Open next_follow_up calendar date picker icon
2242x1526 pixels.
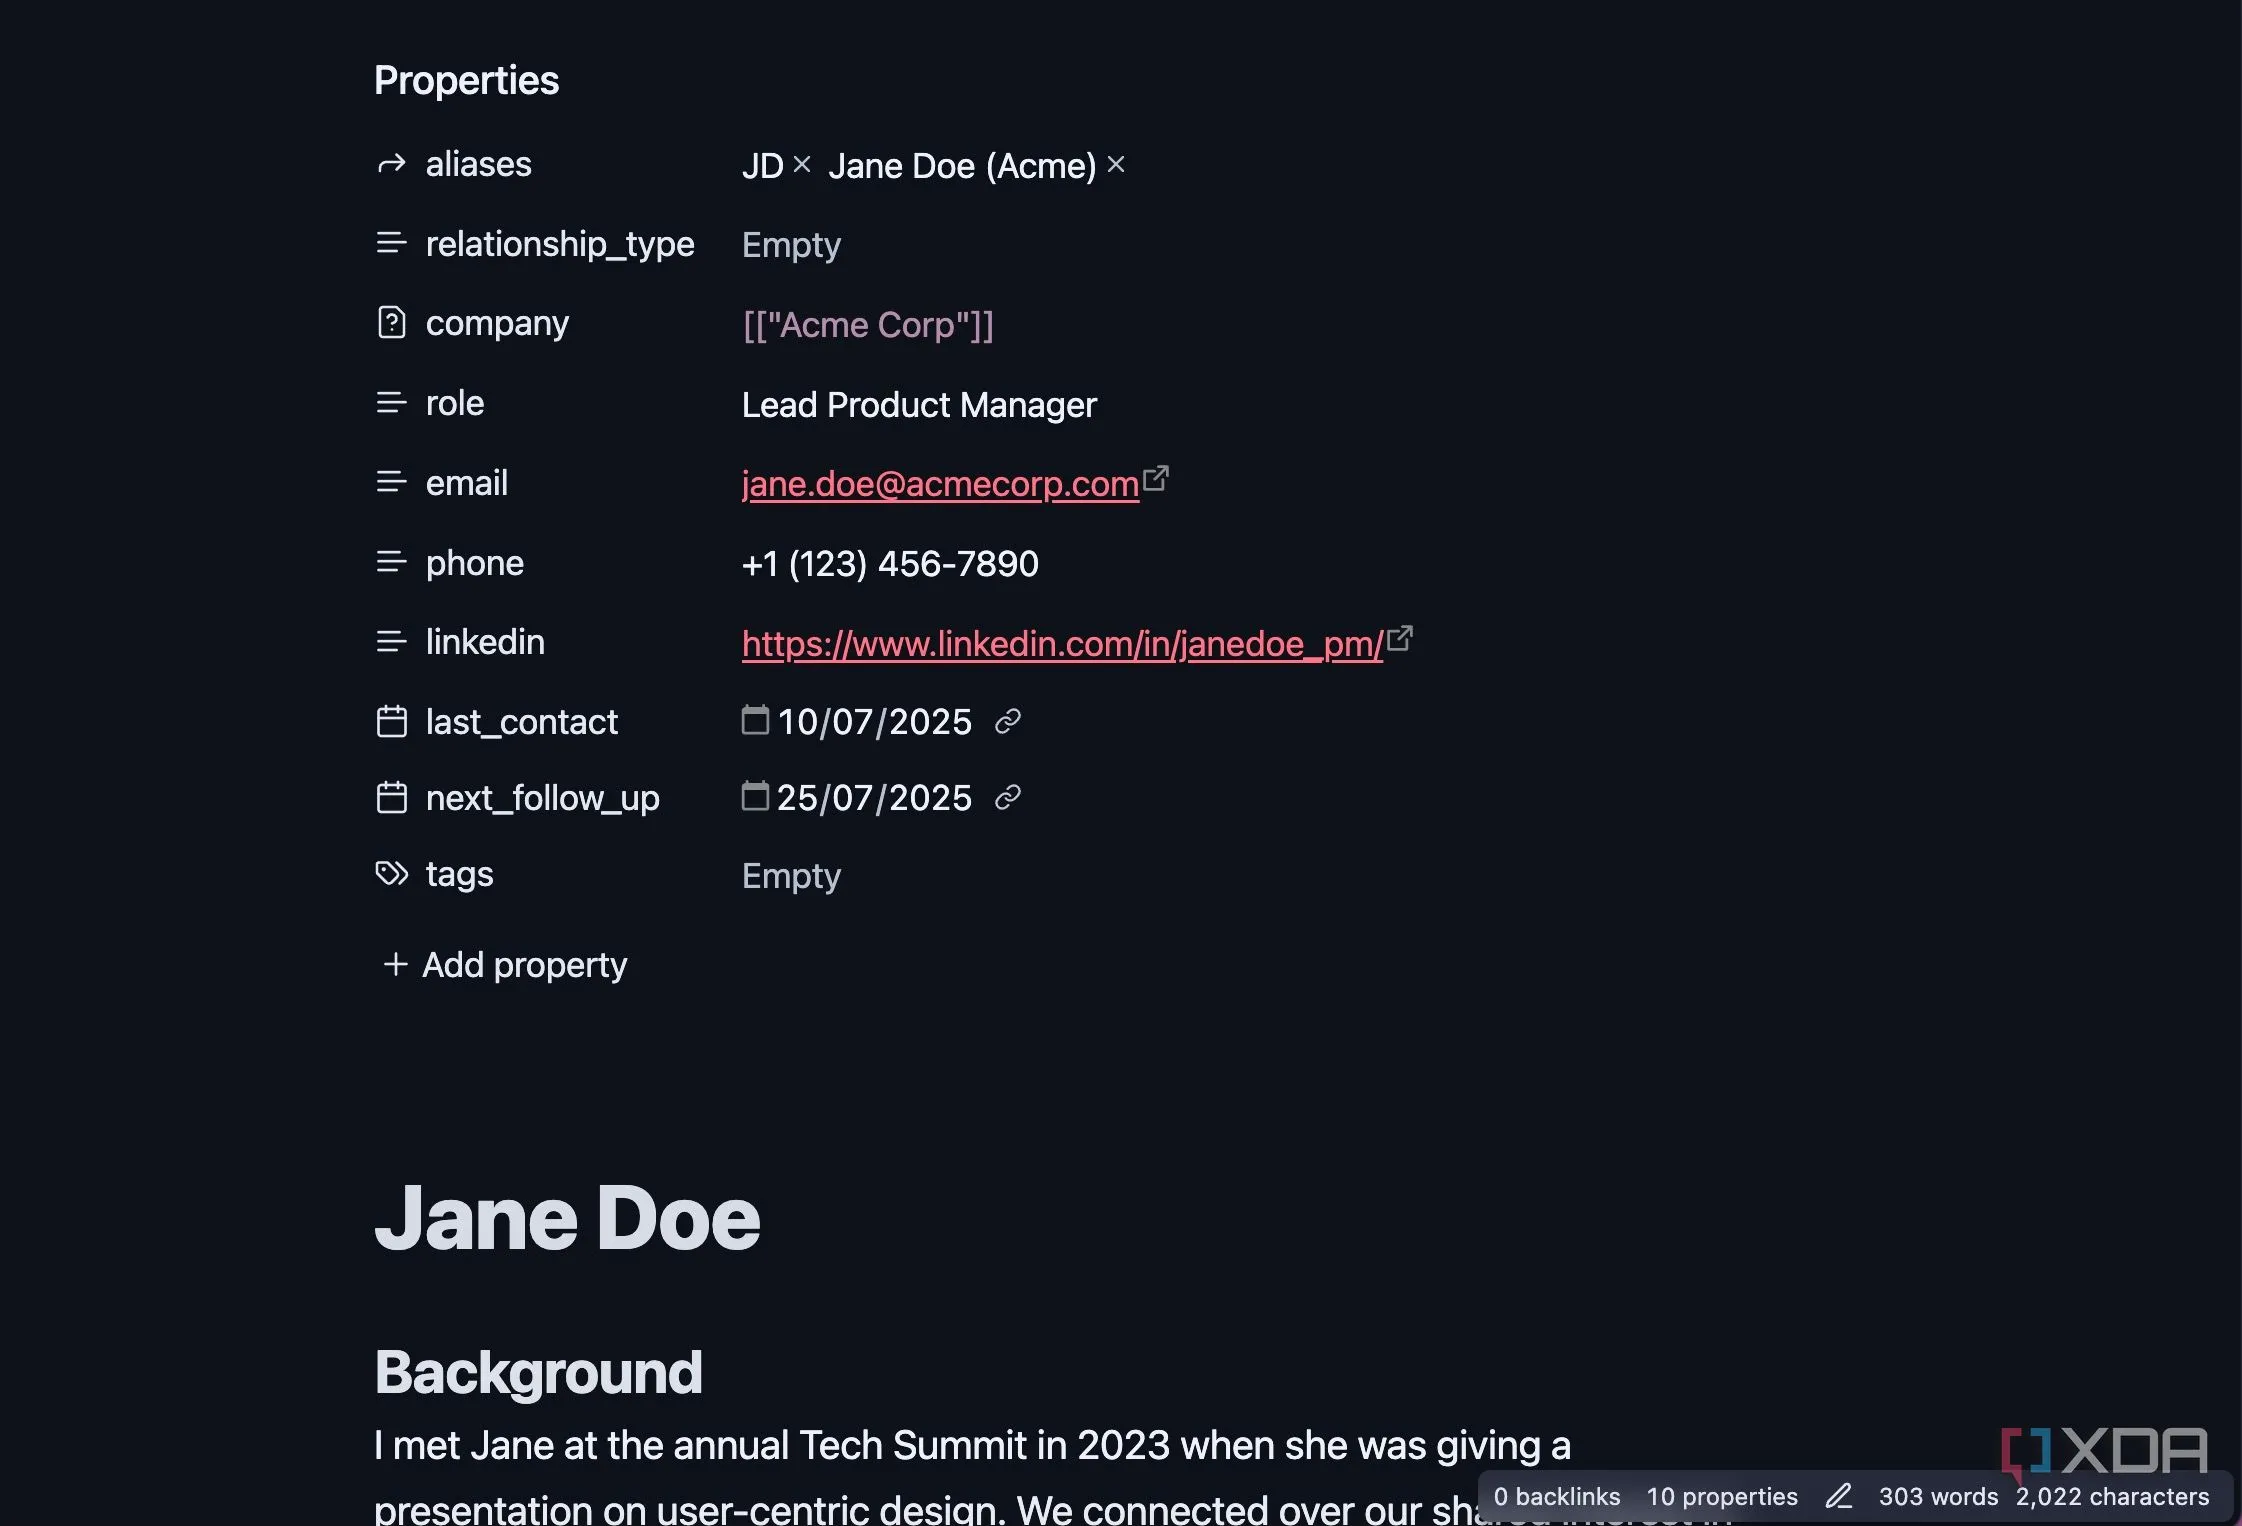pos(755,796)
